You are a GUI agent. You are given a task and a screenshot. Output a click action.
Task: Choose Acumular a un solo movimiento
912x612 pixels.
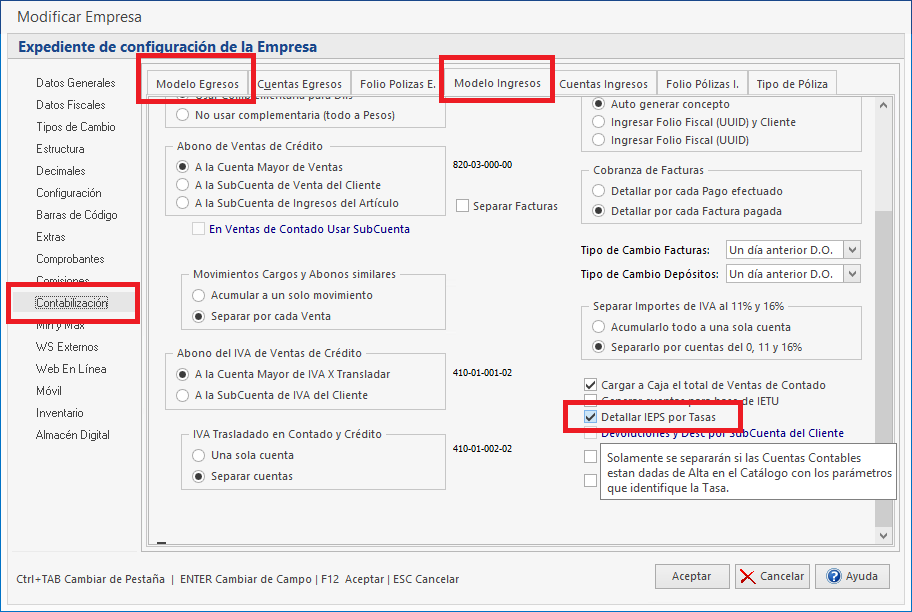(198, 296)
